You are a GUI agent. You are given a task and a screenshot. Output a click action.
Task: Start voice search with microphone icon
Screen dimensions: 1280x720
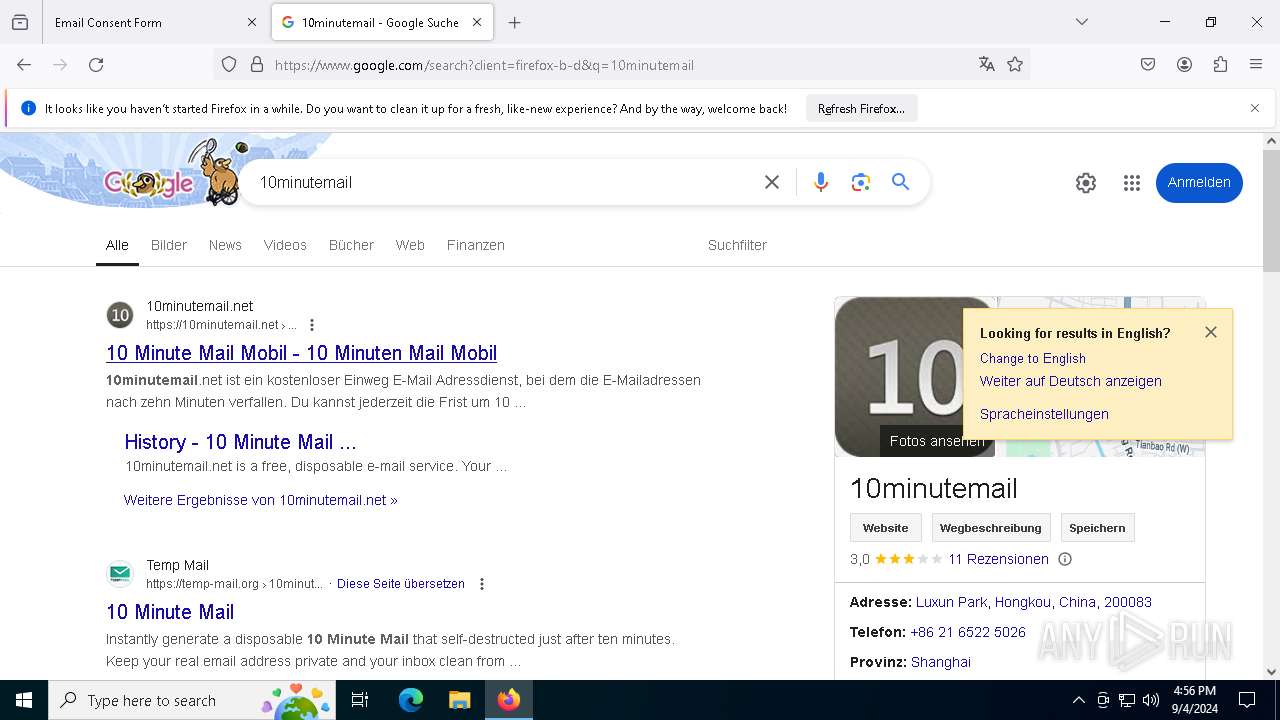point(821,182)
